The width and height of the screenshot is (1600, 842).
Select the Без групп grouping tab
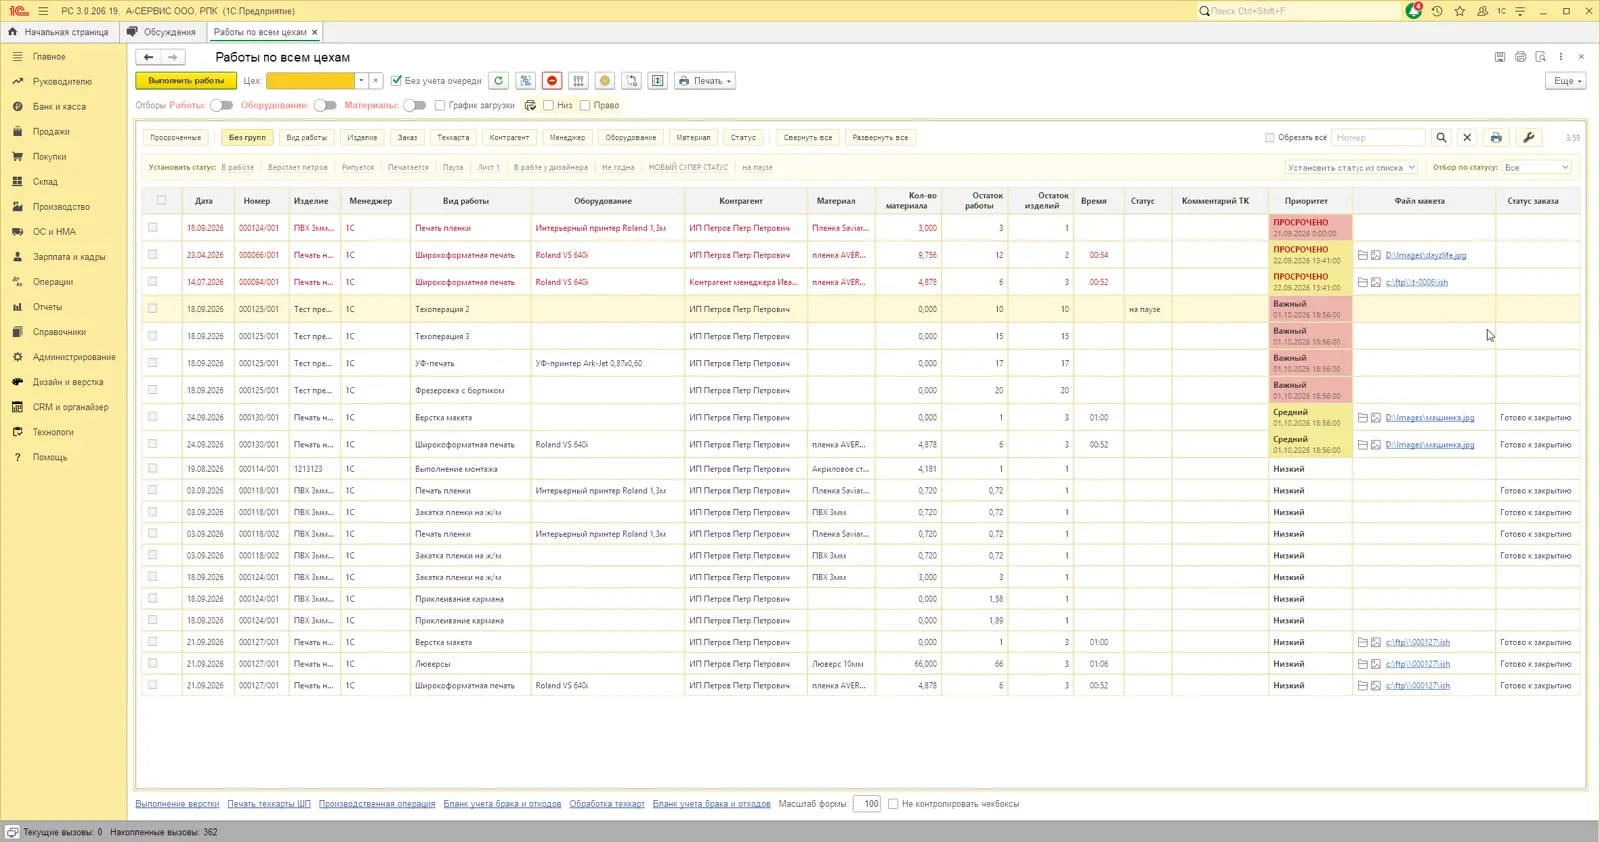pyautogui.click(x=247, y=138)
